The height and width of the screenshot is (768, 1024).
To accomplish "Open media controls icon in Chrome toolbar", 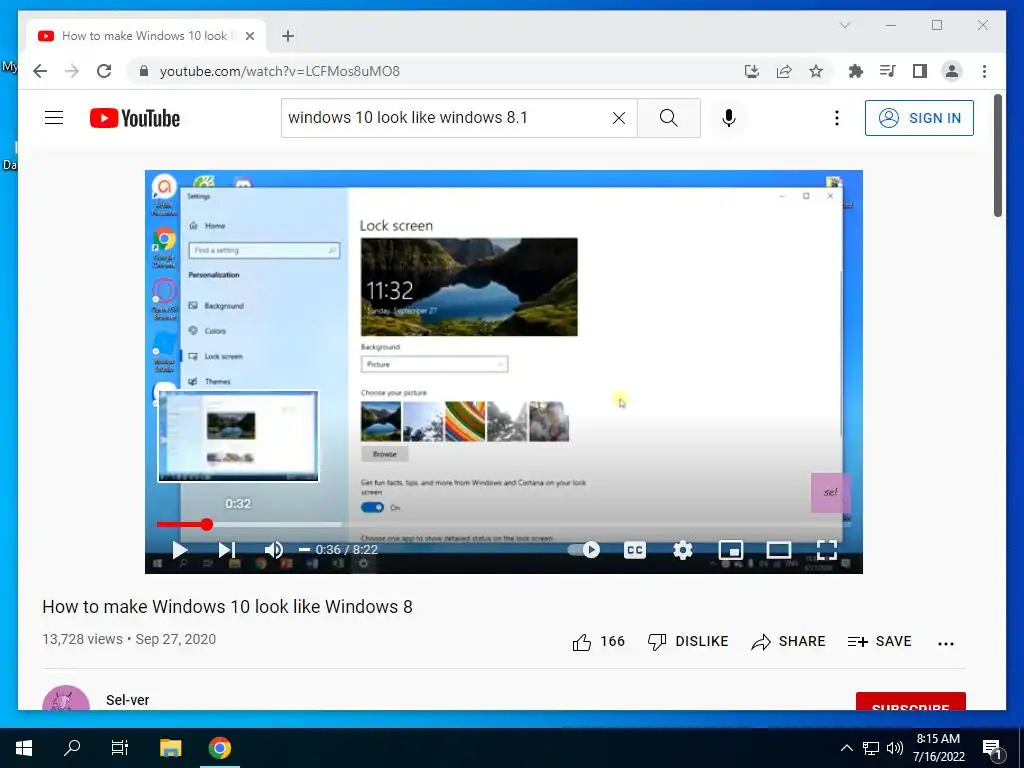I will (888, 71).
